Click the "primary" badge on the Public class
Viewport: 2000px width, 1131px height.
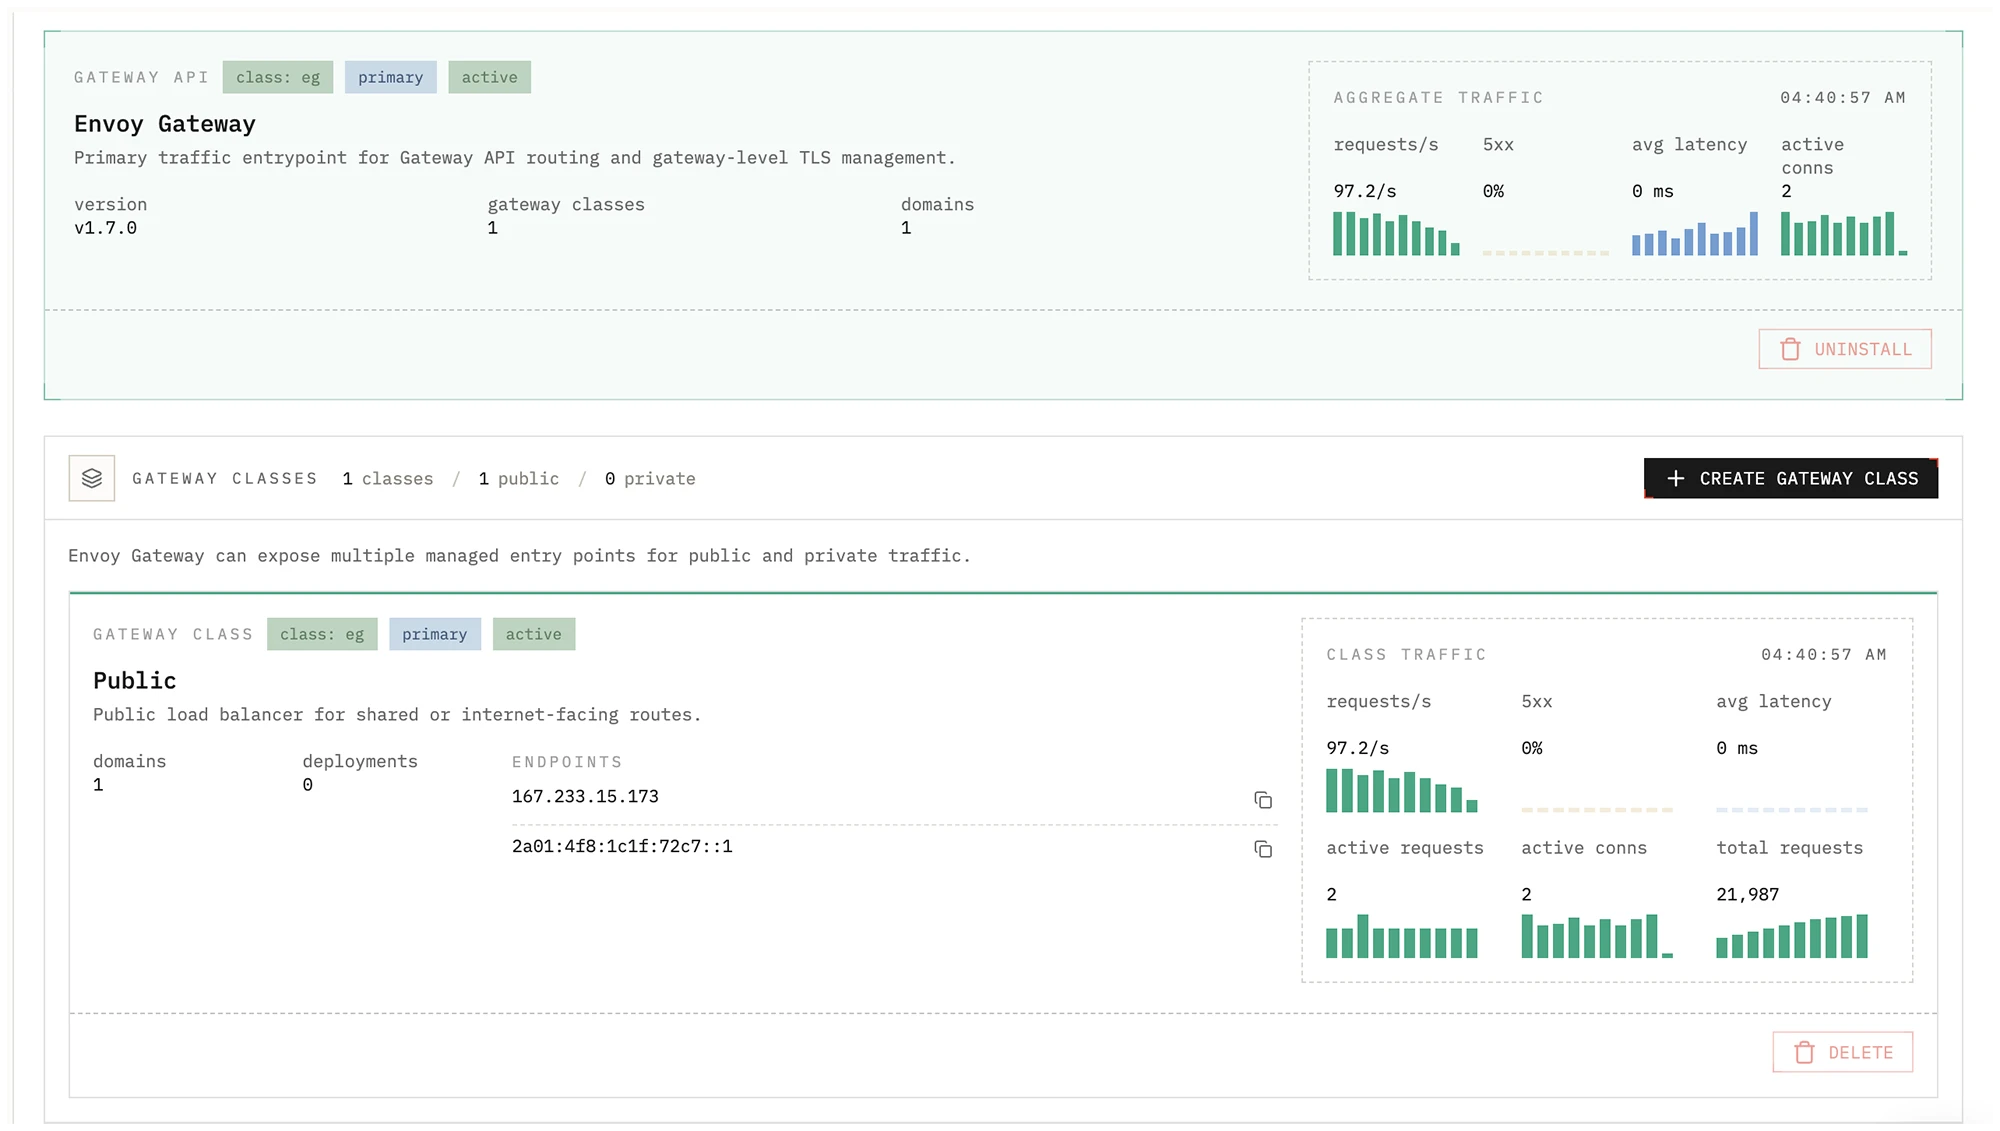435,633
